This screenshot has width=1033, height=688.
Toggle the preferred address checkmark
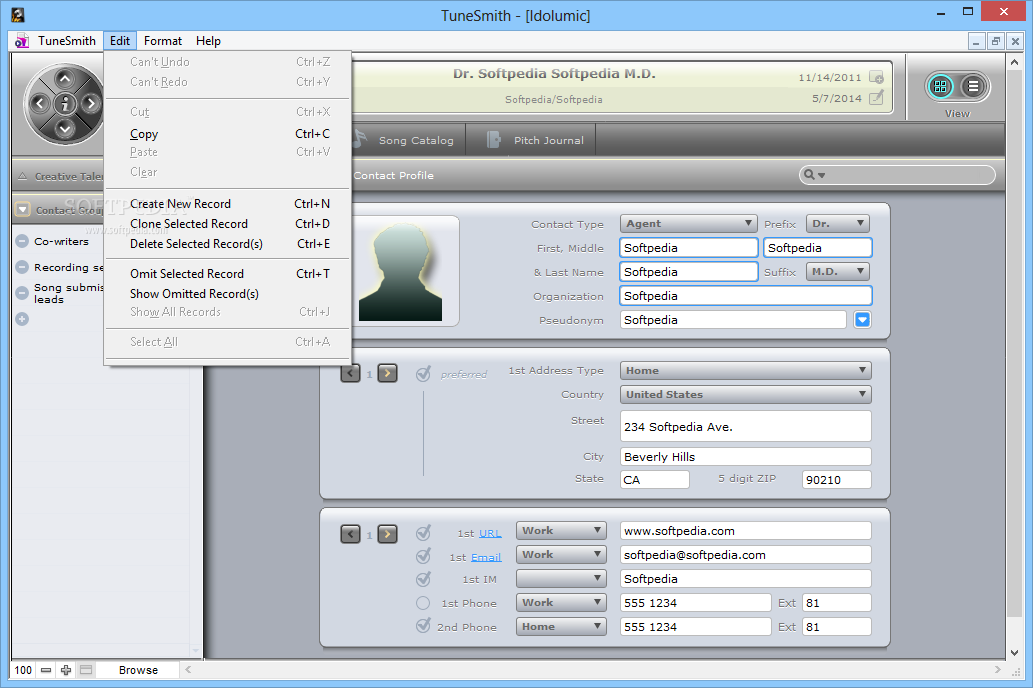tap(424, 374)
